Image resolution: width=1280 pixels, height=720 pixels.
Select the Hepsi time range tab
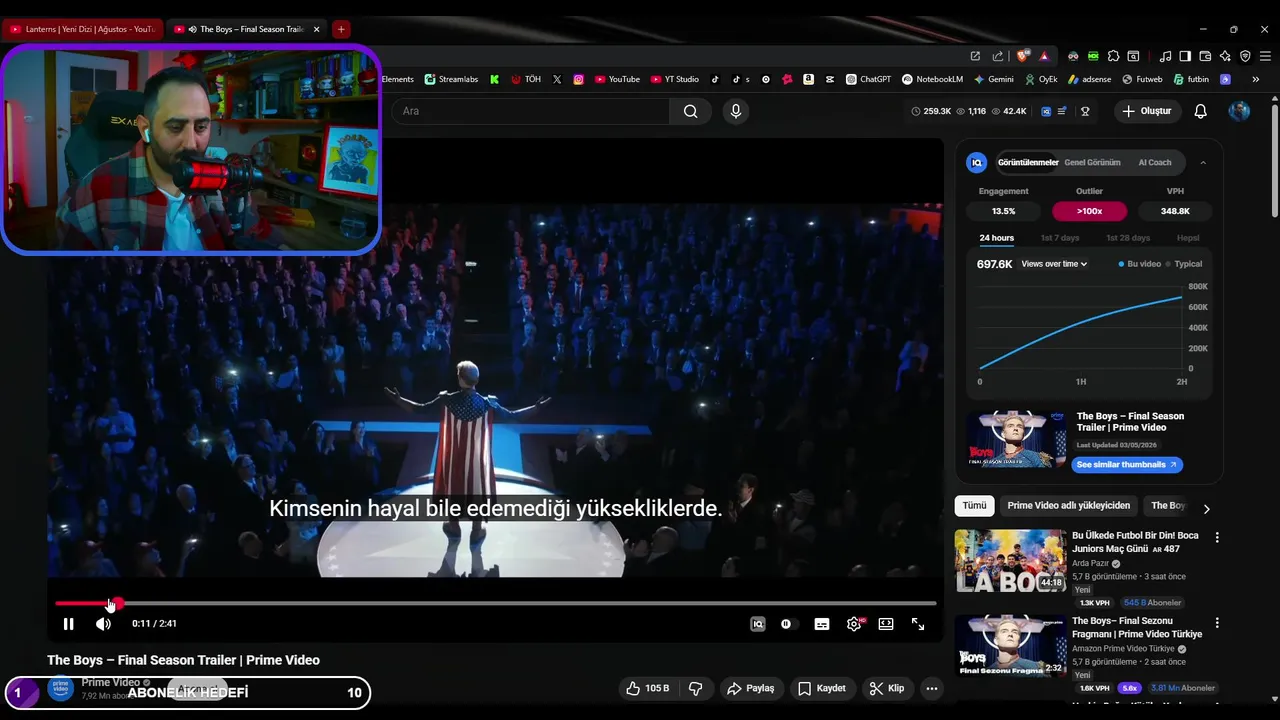click(x=1188, y=238)
